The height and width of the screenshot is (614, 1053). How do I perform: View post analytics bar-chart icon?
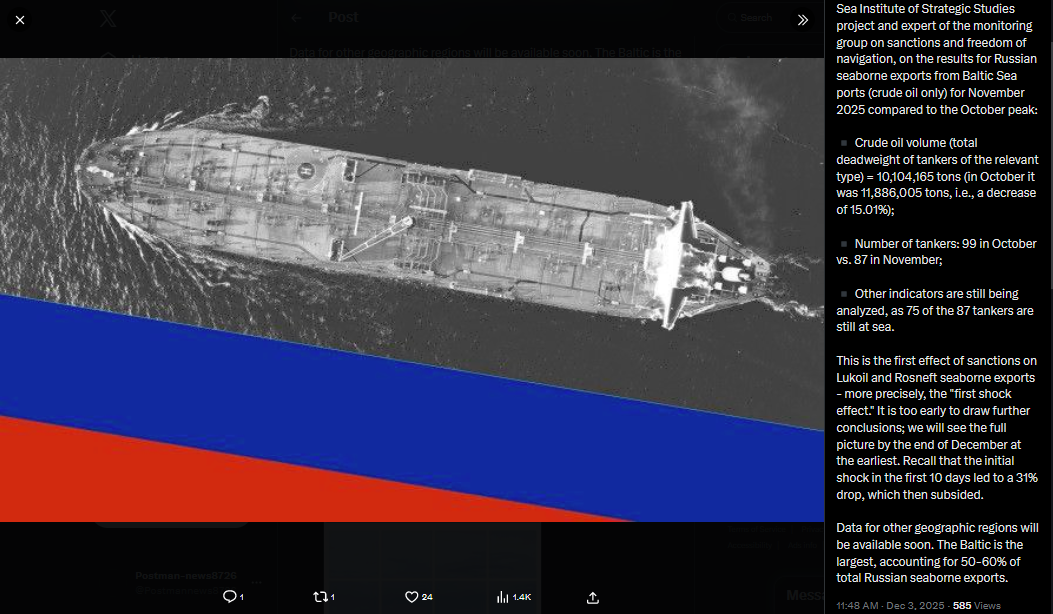(x=502, y=597)
